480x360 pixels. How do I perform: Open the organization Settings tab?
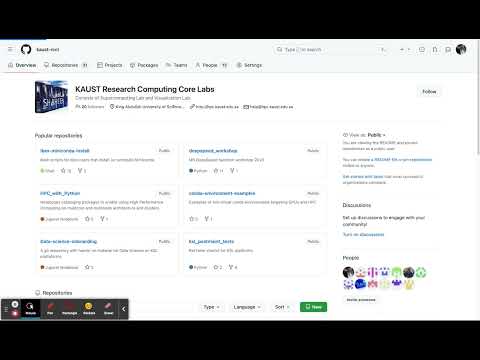point(249,65)
